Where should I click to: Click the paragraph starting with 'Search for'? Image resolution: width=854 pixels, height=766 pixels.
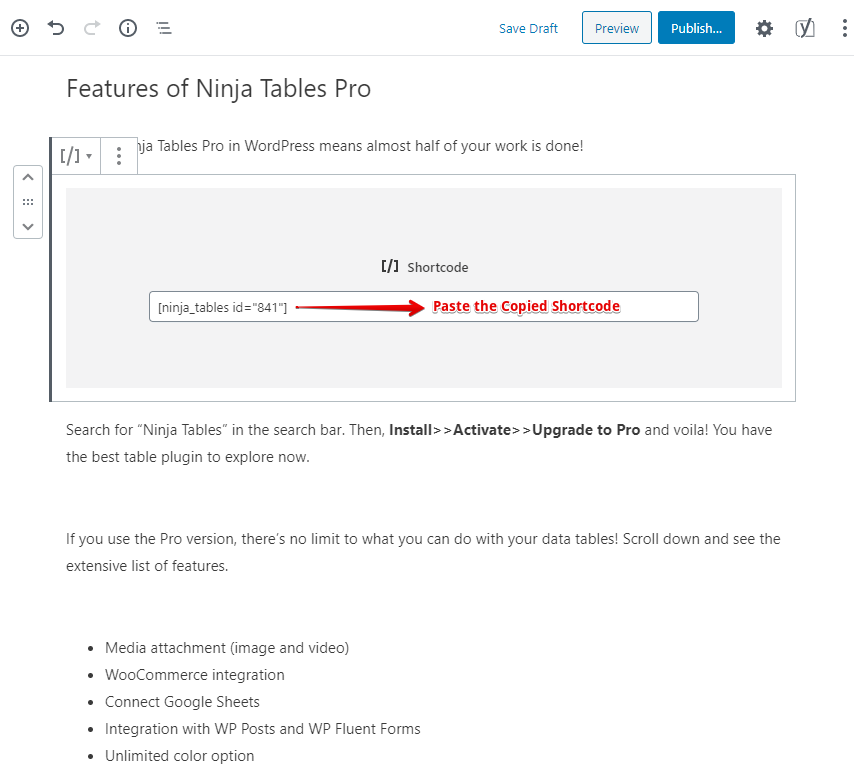[419, 443]
